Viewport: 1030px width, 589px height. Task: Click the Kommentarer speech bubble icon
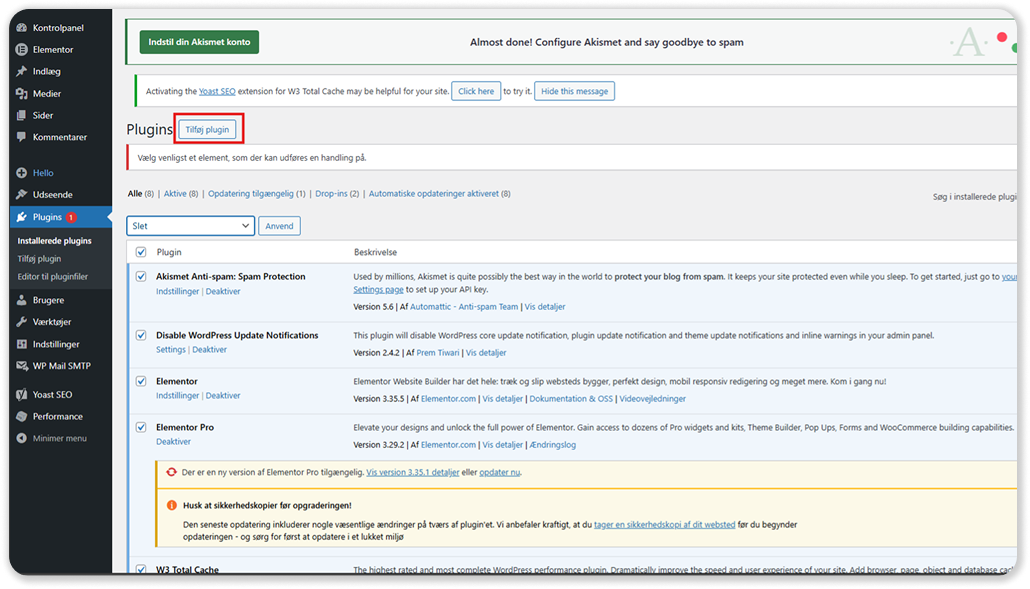click(x=22, y=137)
